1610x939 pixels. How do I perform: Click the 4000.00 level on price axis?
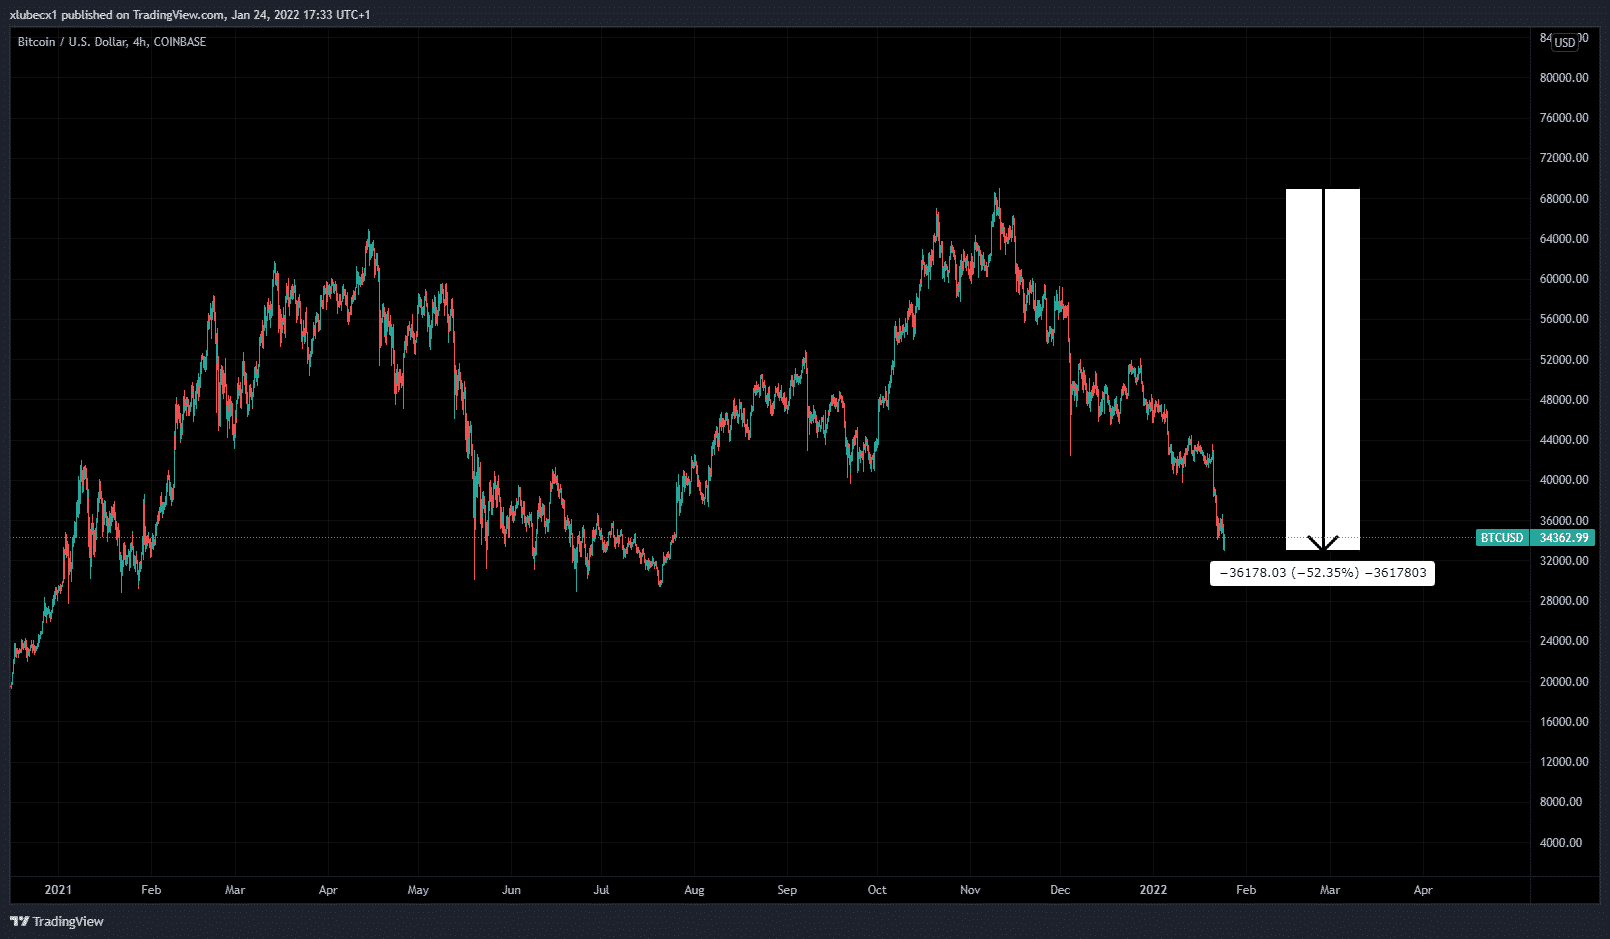1563,842
